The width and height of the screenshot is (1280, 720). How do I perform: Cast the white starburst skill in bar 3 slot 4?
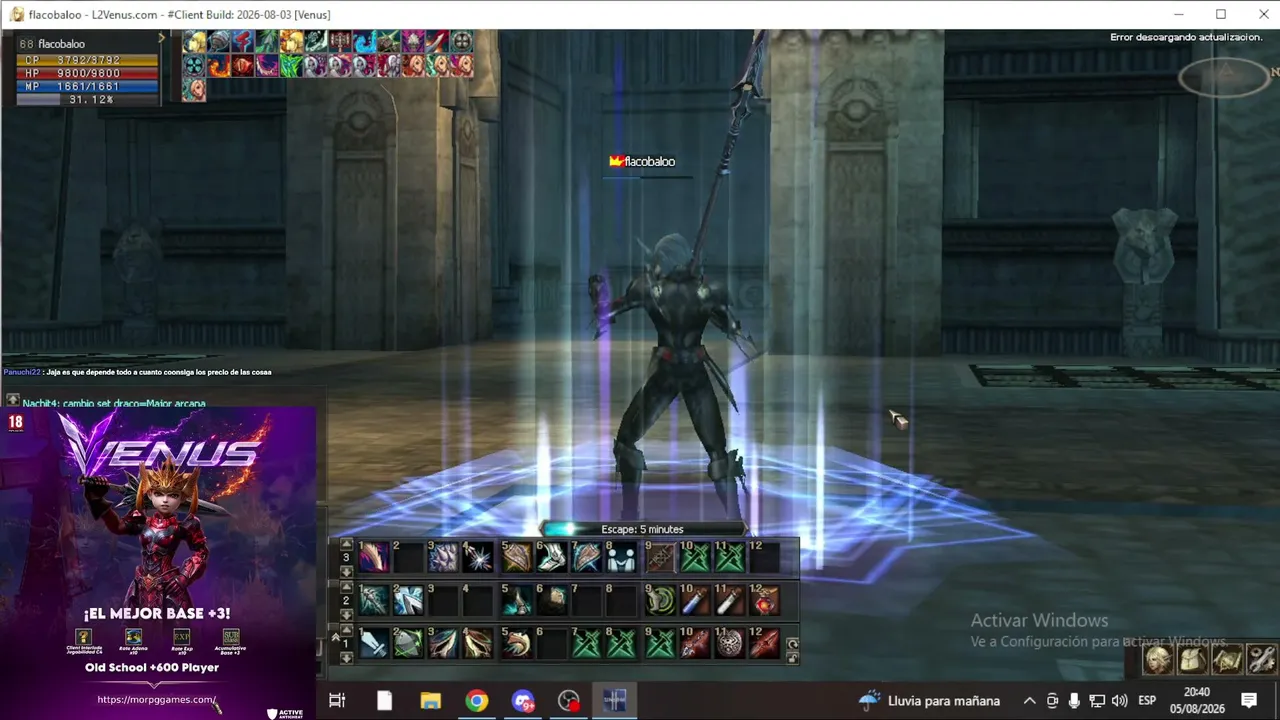point(478,557)
